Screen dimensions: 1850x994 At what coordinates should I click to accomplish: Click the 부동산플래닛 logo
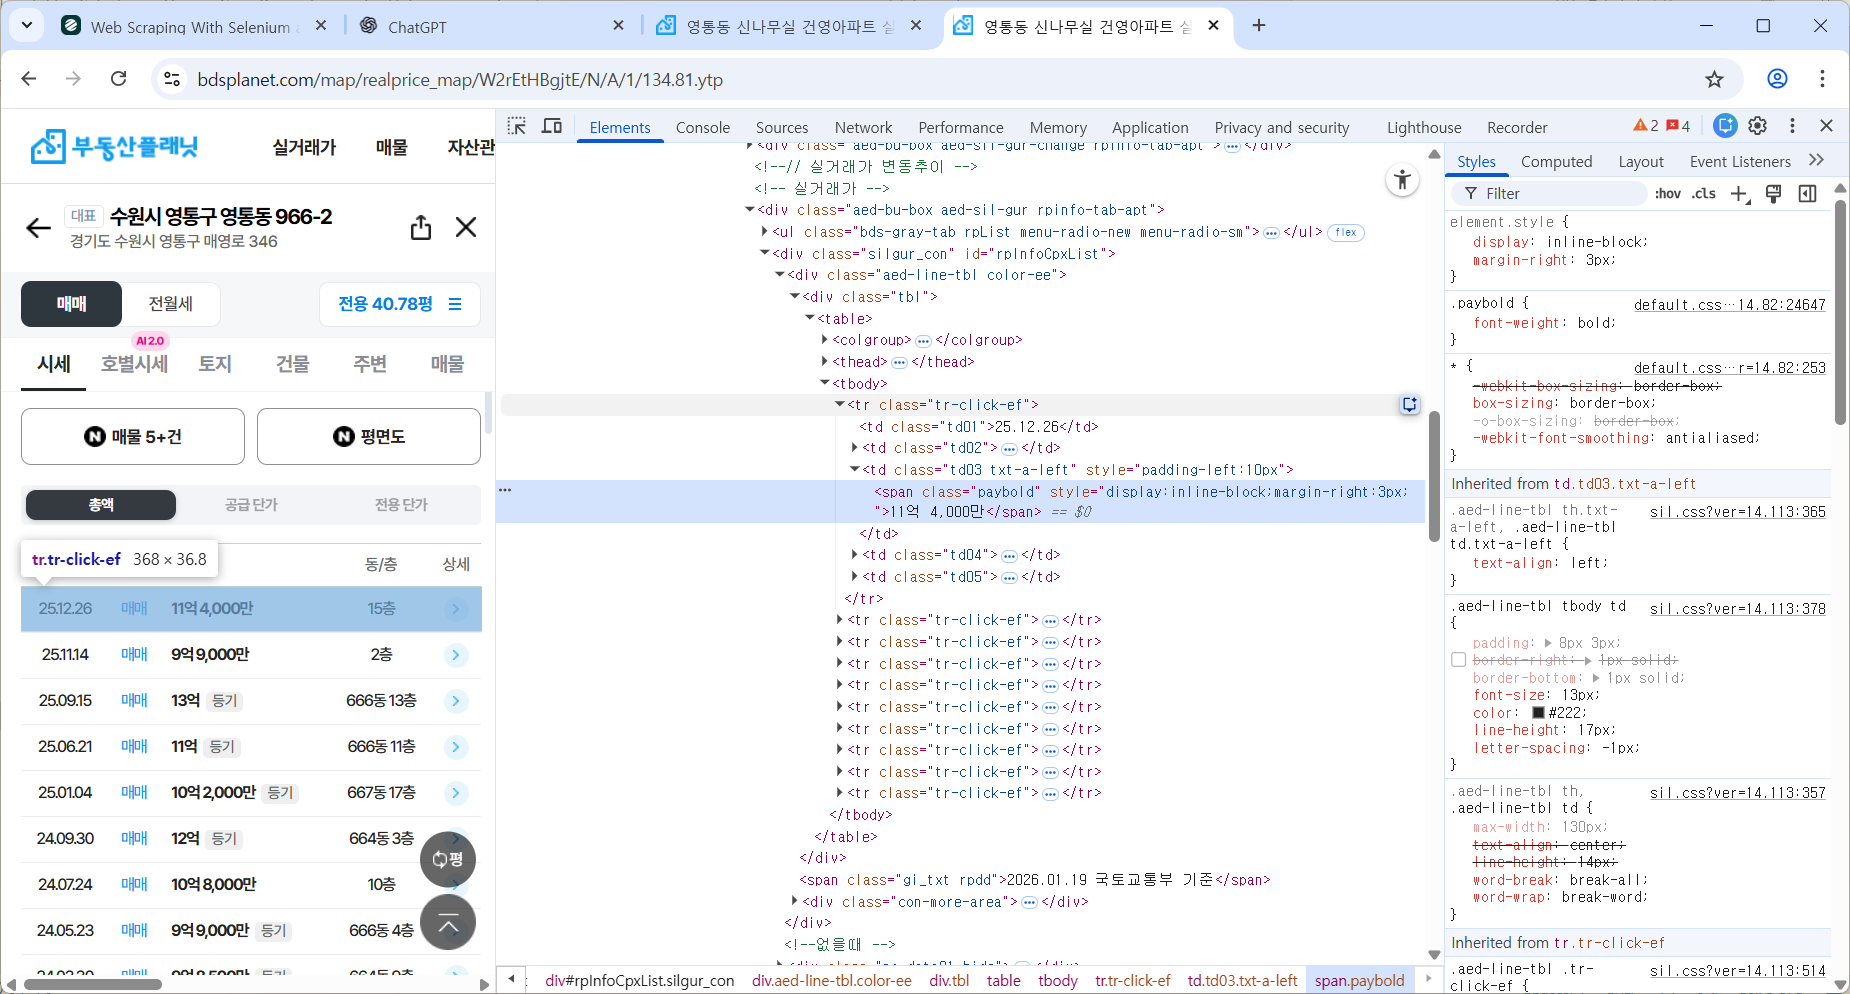click(114, 147)
